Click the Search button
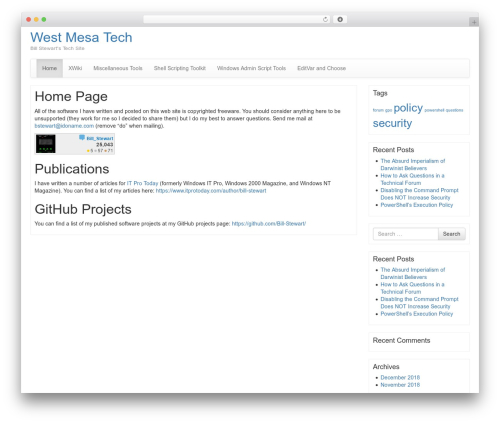Screen dimensions: 500x423 tap(451, 234)
